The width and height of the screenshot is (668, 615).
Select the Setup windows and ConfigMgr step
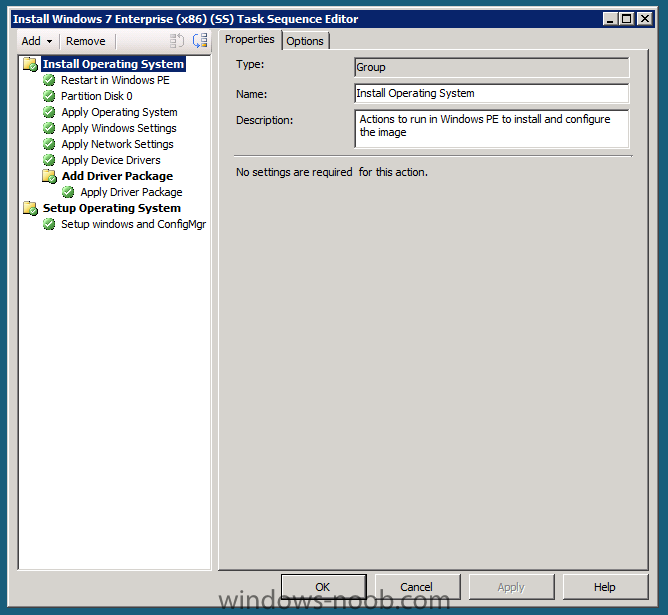133,224
